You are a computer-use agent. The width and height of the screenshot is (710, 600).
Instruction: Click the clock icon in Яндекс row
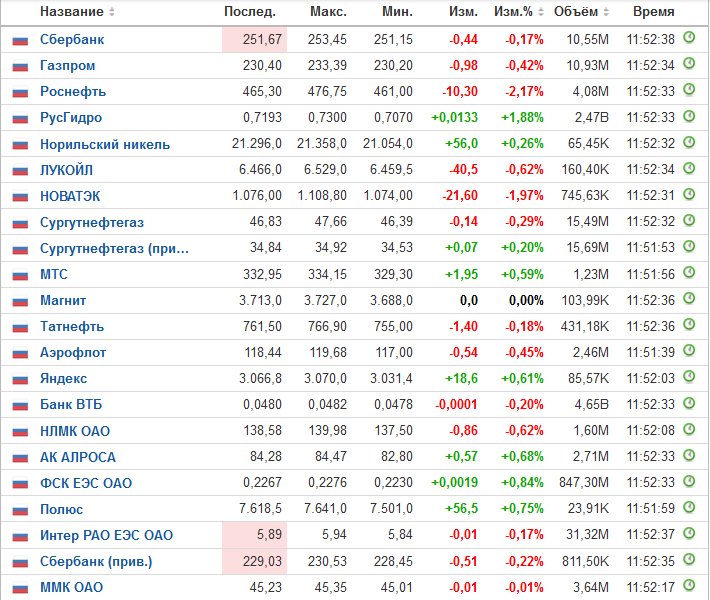(x=689, y=376)
